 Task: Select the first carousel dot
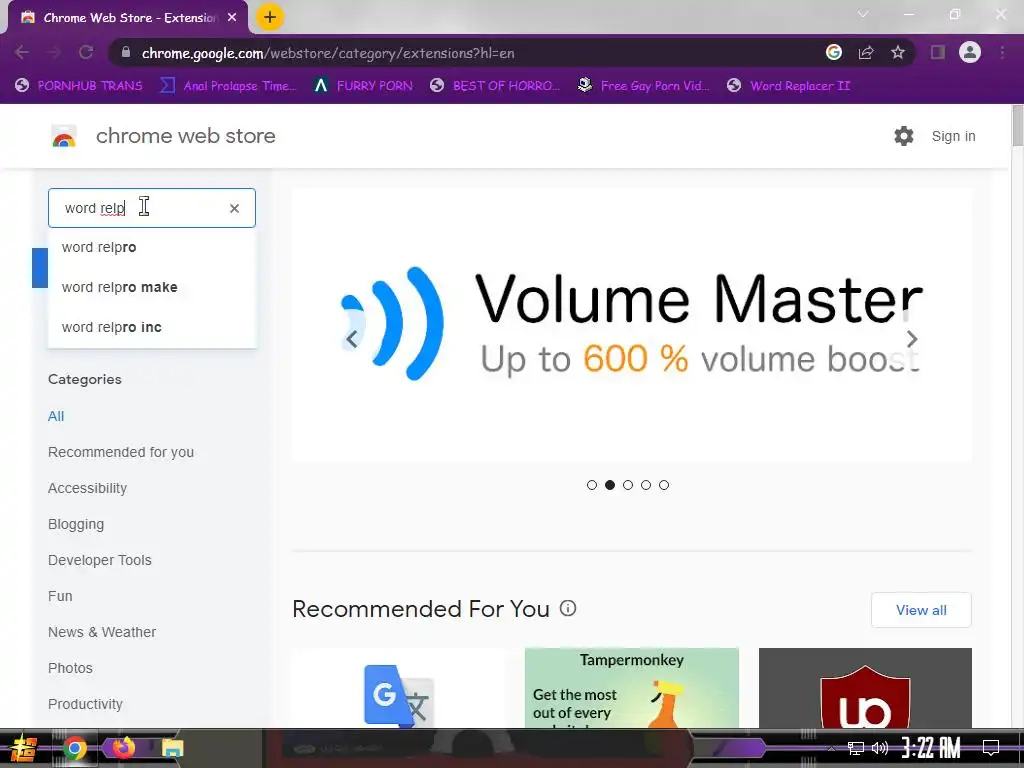click(x=592, y=485)
